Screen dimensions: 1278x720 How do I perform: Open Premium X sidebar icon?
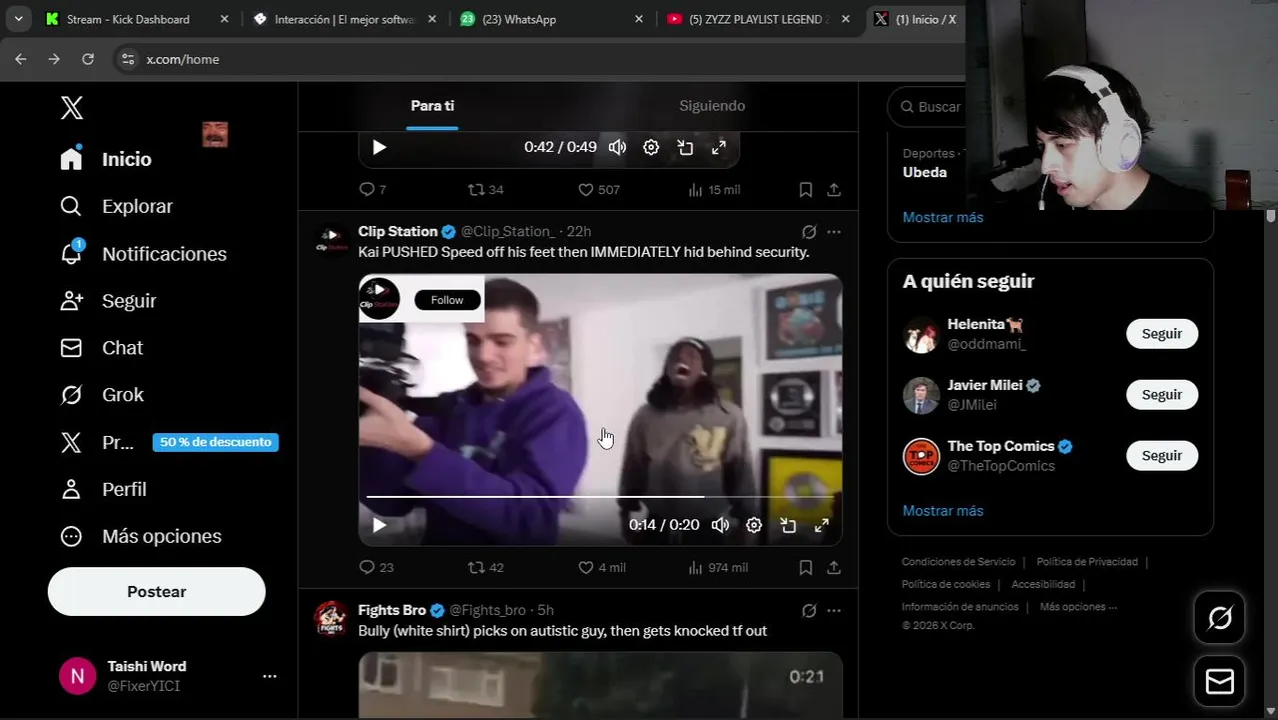click(71, 442)
